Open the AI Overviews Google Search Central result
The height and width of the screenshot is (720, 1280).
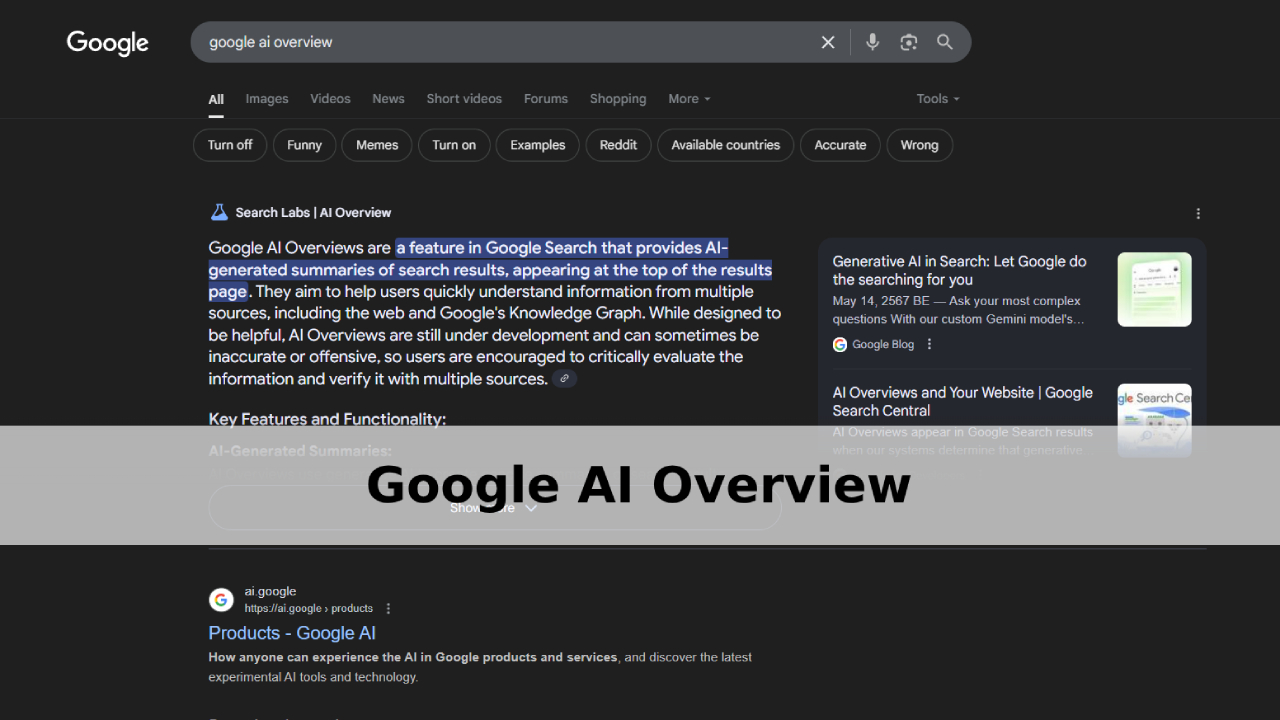(x=962, y=401)
